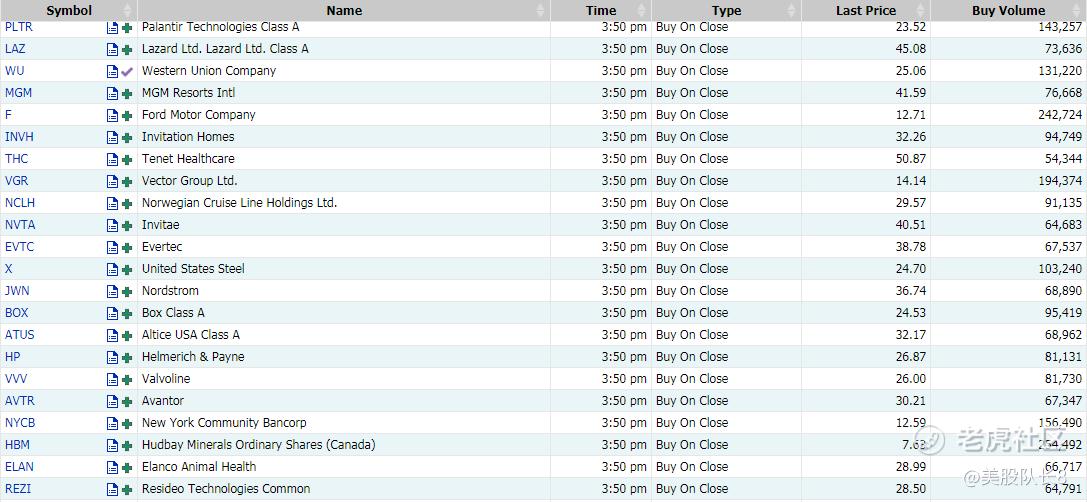The width and height of the screenshot is (1087, 502).
Task: Open the WU symbol link
Action: coord(15,71)
